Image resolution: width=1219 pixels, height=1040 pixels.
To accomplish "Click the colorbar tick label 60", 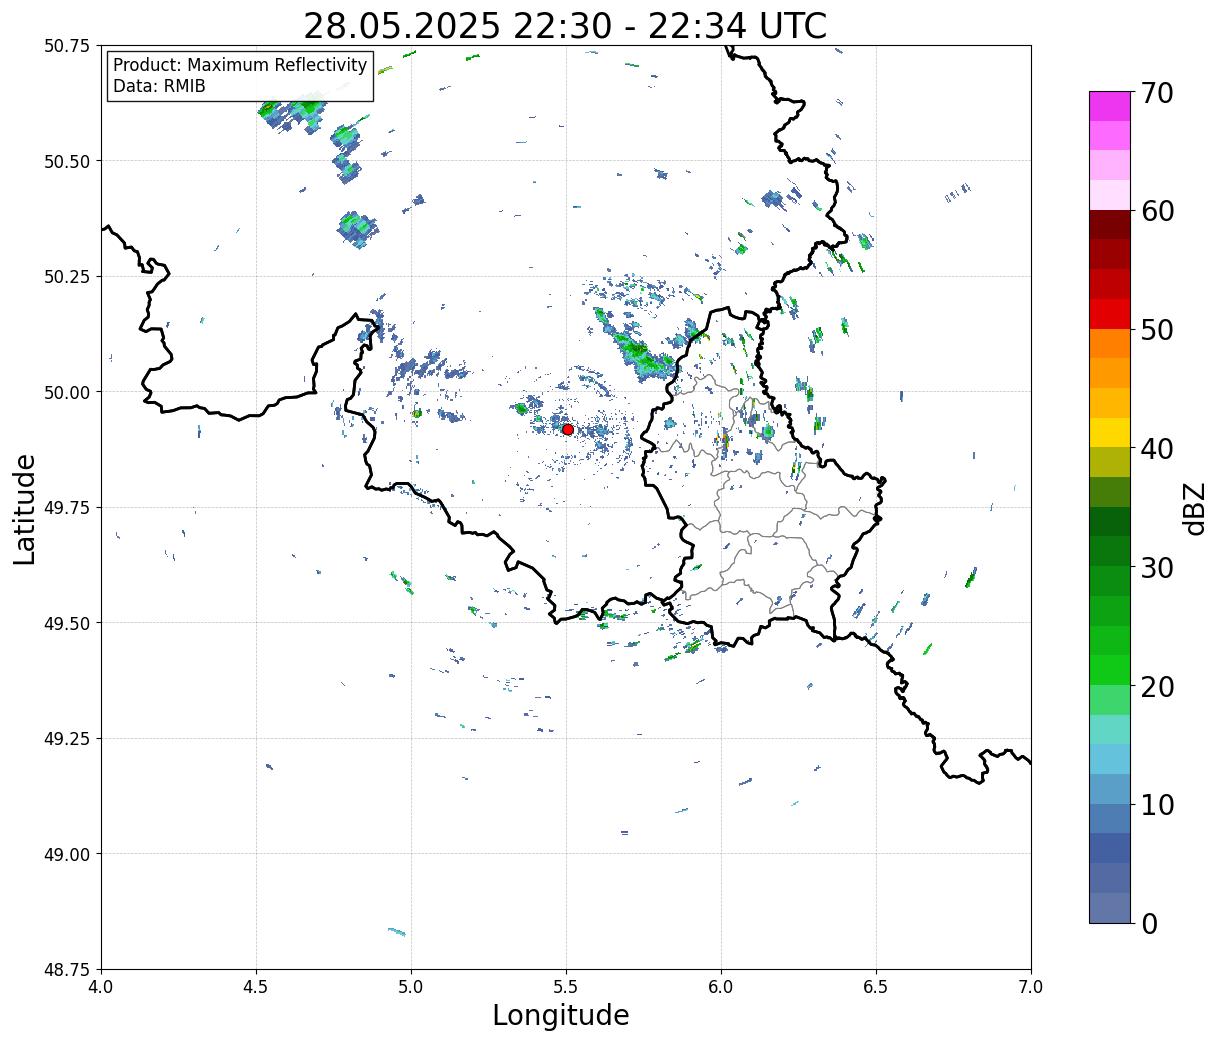I will tap(1157, 211).
